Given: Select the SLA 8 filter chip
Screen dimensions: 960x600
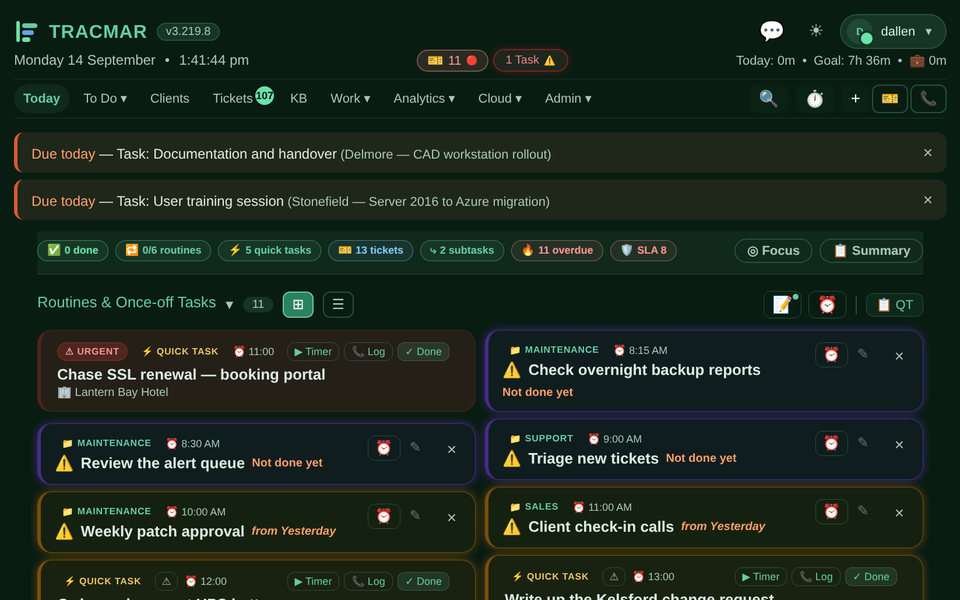Looking at the screenshot, I should coord(643,250).
